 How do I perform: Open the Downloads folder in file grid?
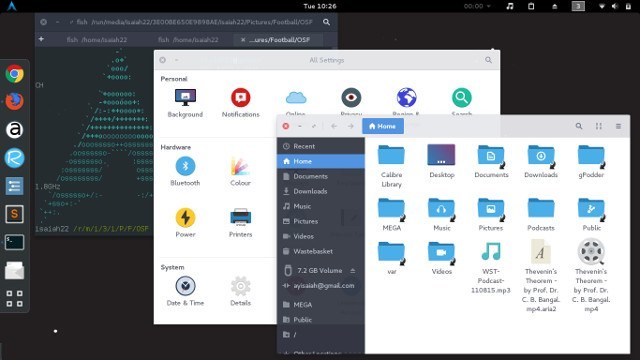pyautogui.click(x=541, y=161)
